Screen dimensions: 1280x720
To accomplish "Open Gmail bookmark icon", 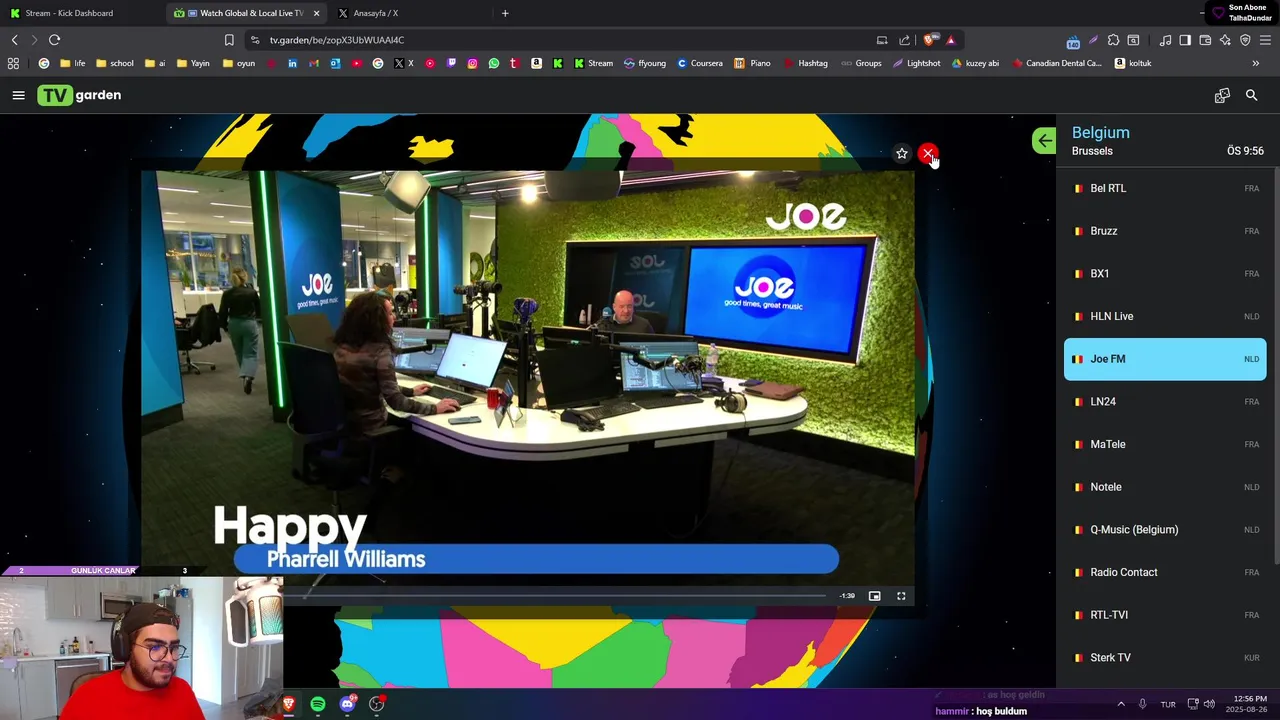I will pos(314,63).
